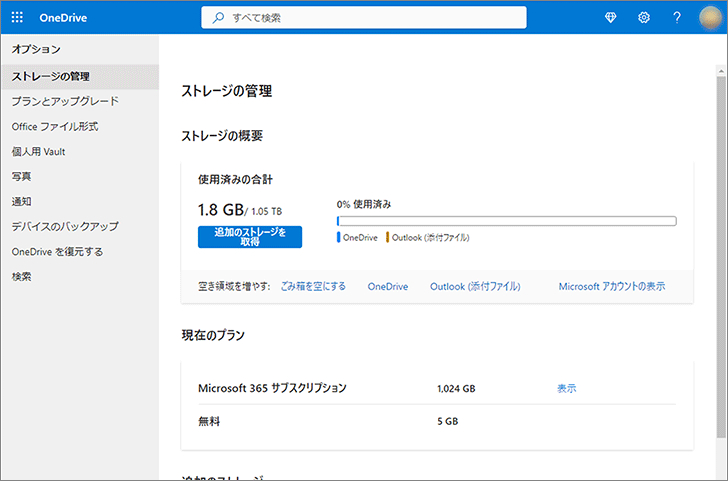Click the 1,024 GB plan value
Screen dimensions: 728x481
tap(456, 389)
